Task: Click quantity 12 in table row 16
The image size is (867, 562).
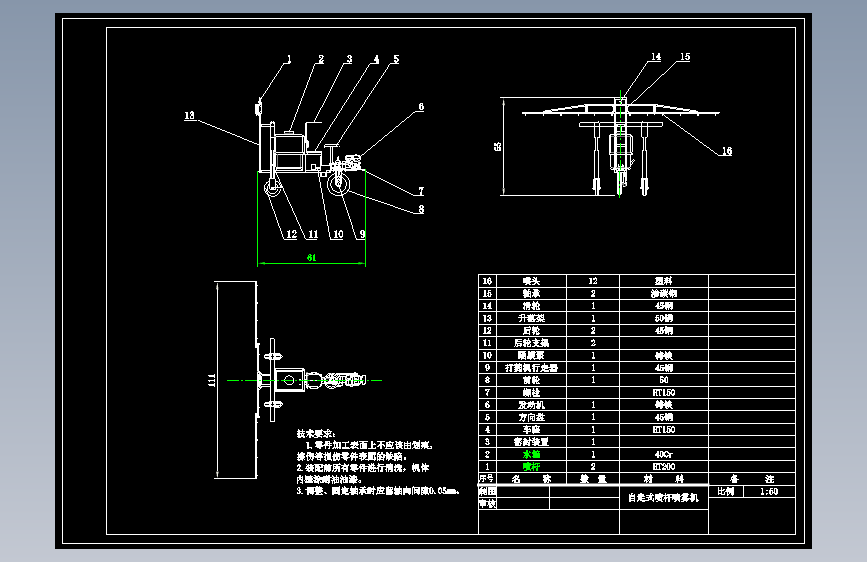Action: [593, 281]
